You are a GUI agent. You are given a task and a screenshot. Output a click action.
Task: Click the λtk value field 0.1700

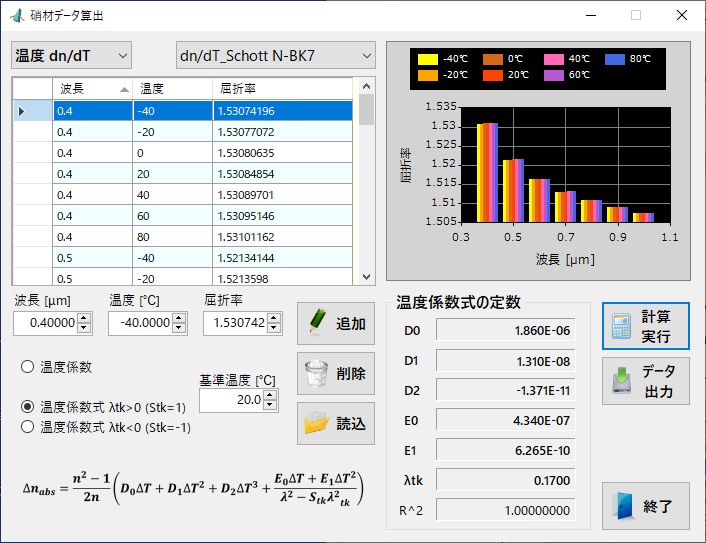[x=506, y=480]
